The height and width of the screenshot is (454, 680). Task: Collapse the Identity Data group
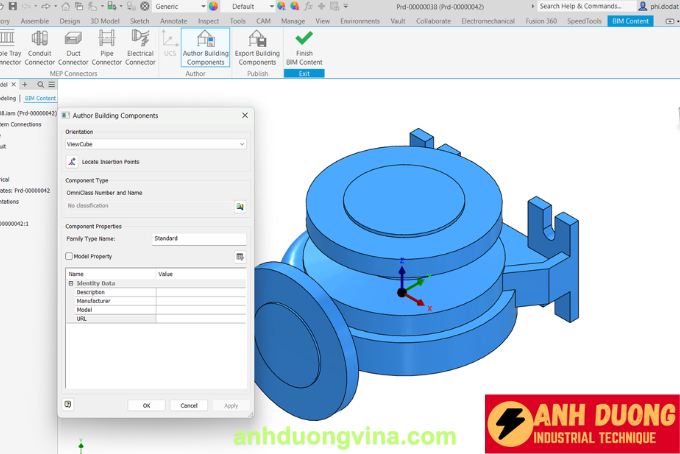tap(71, 283)
